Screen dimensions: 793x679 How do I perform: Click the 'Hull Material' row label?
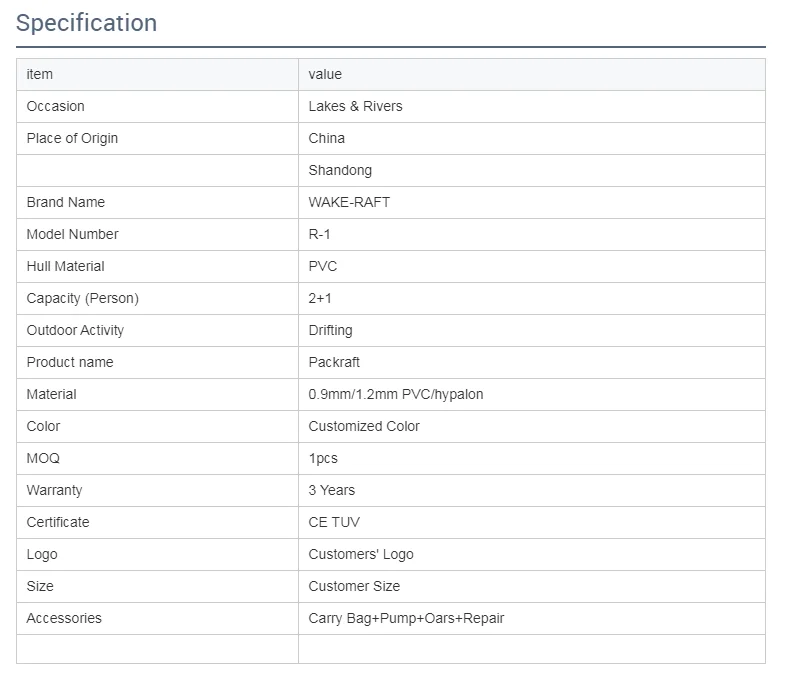coord(65,266)
